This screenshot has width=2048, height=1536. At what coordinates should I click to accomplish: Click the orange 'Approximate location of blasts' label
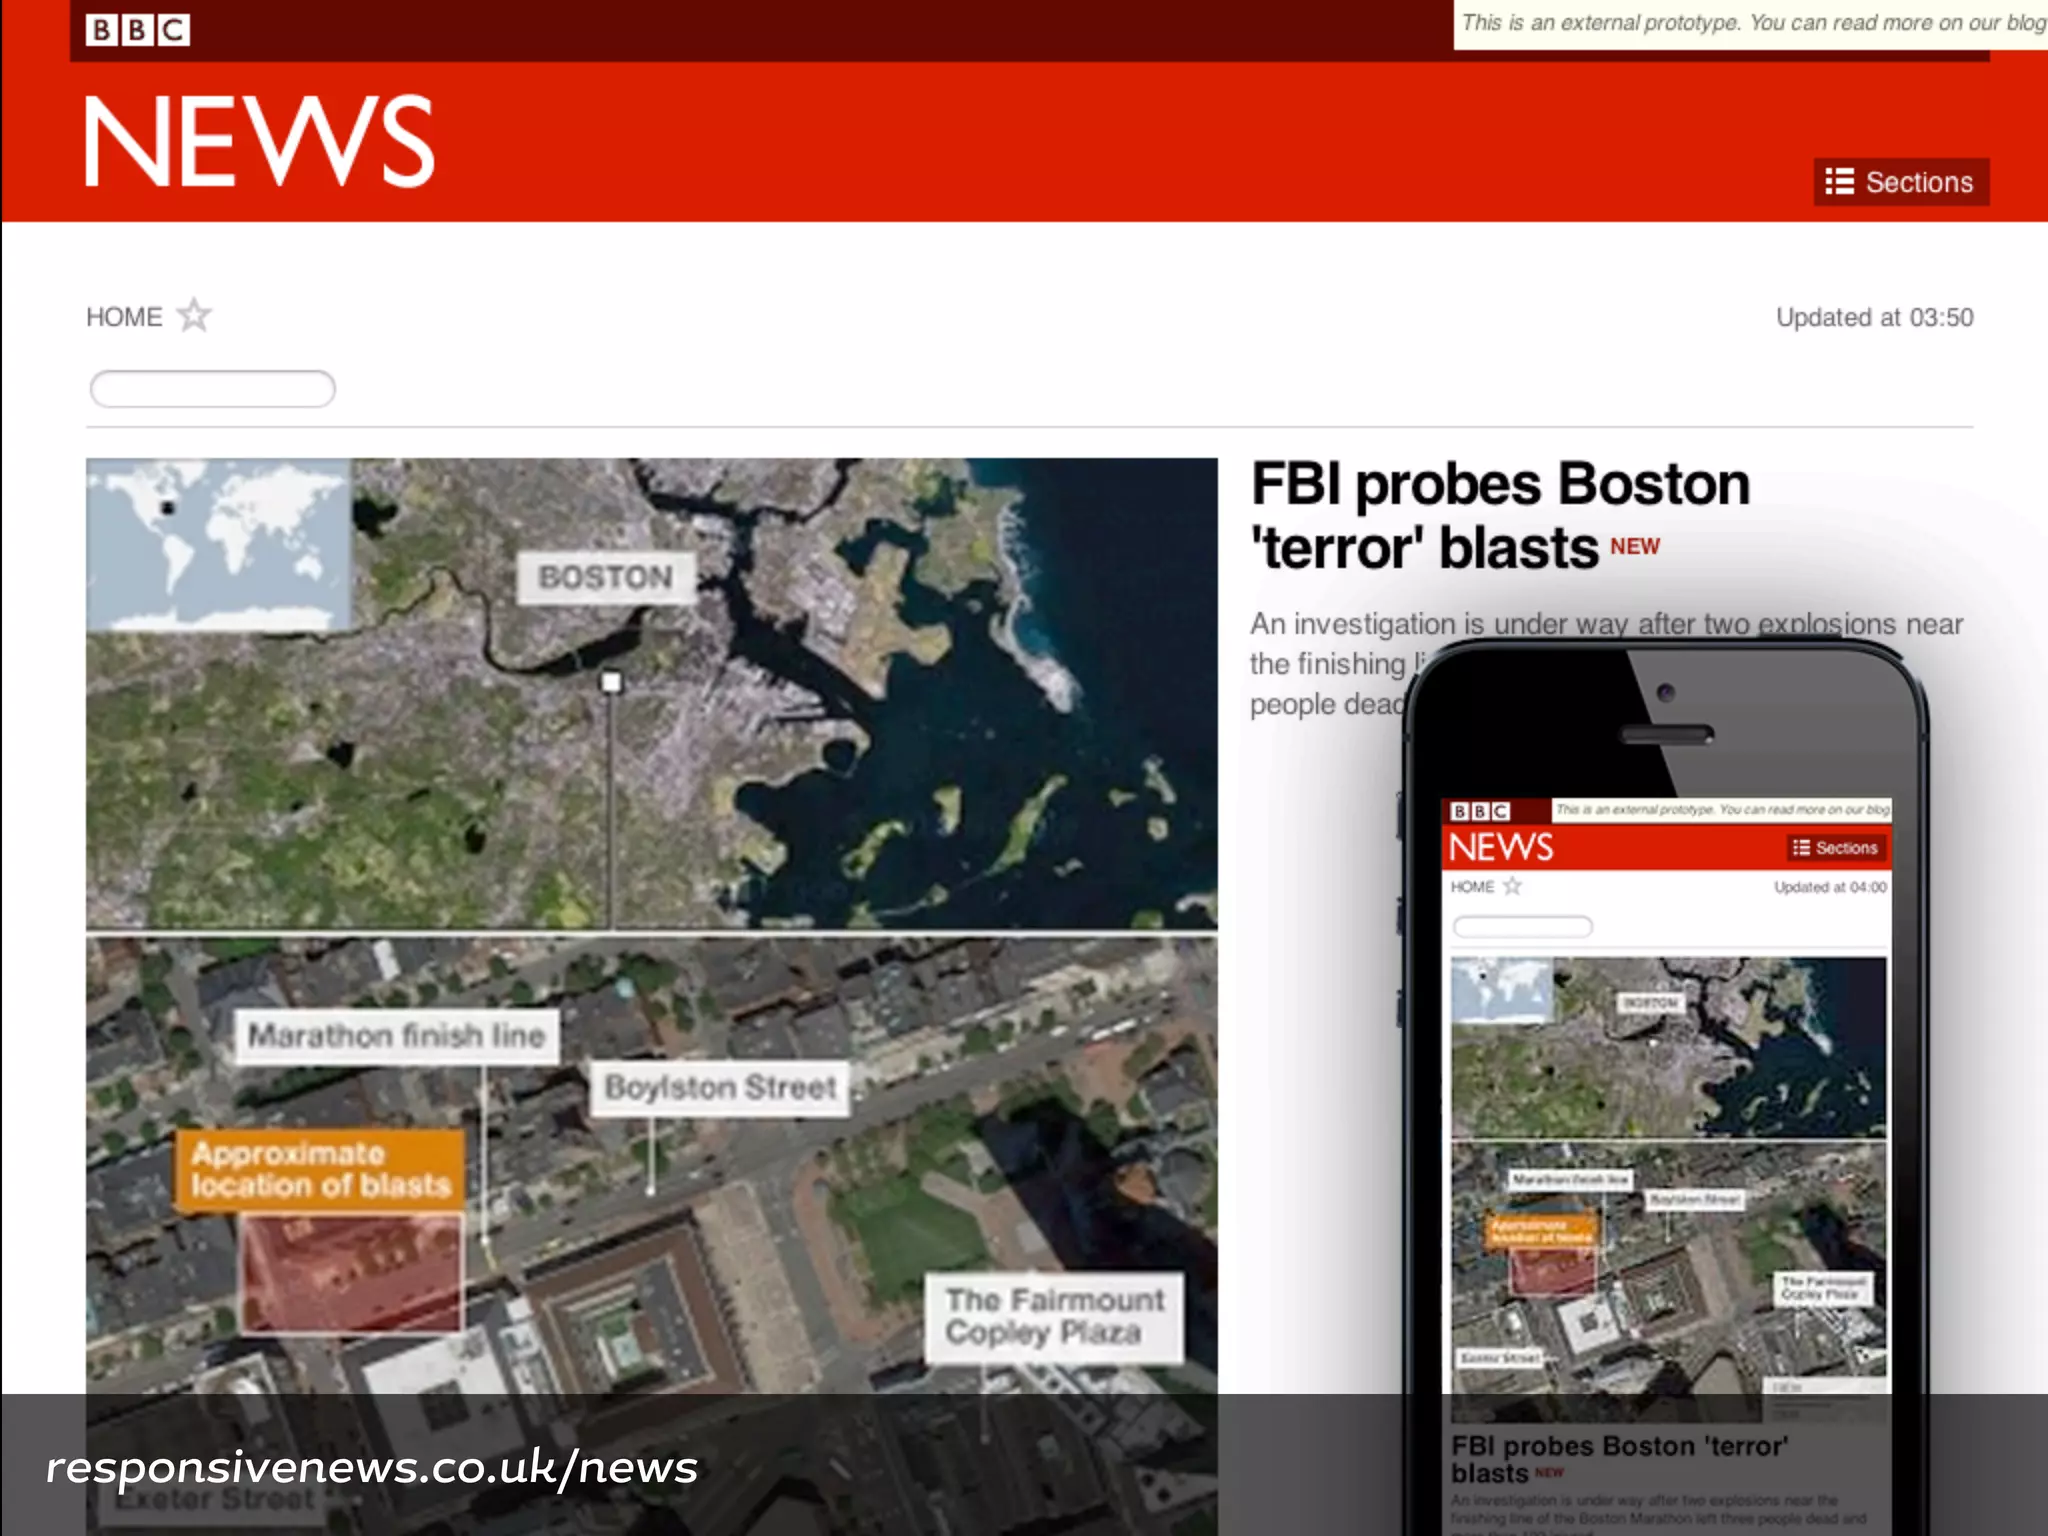pyautogui.click(x=321, y=1169)
